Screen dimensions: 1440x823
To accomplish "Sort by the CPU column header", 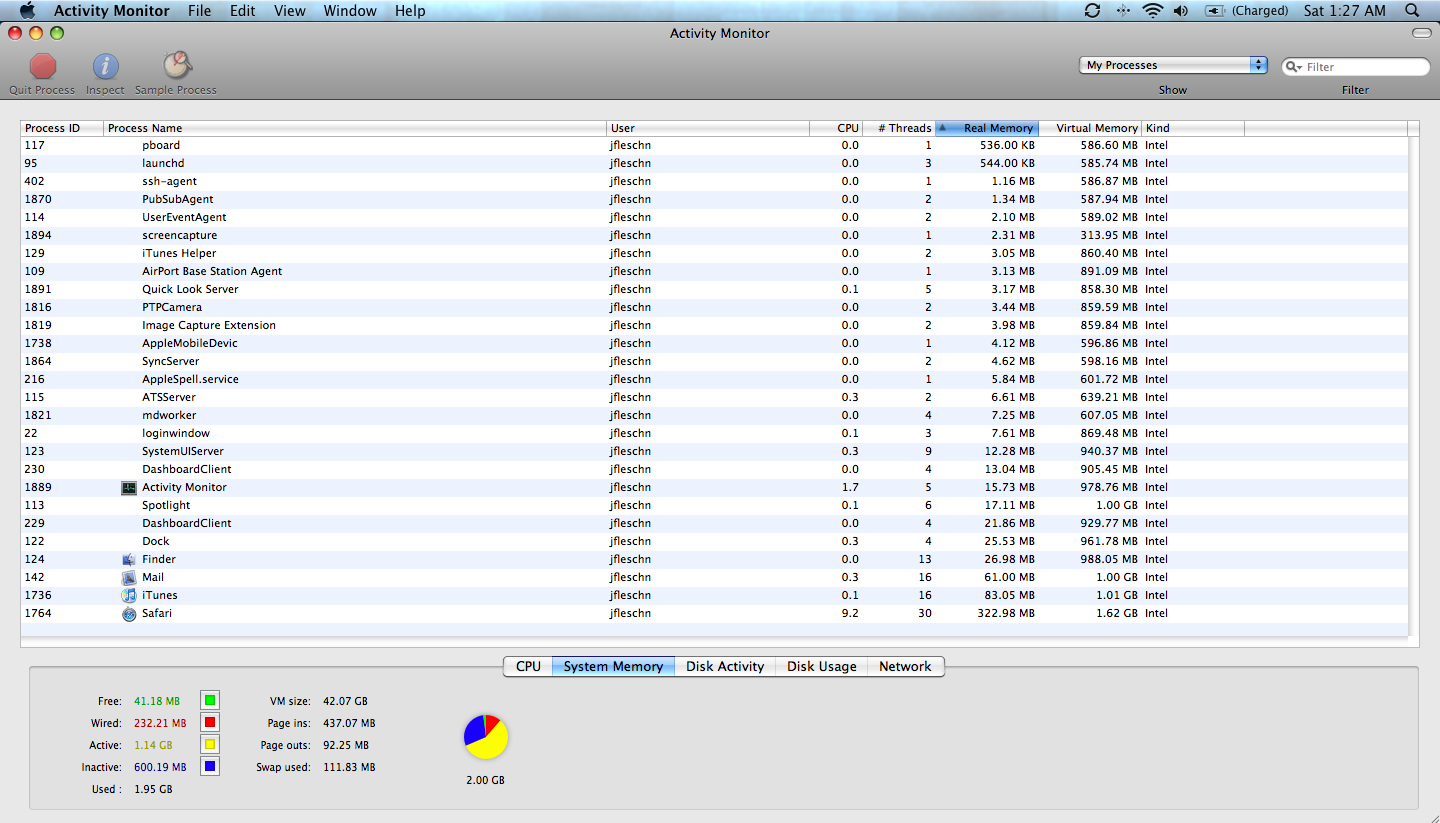I will [x=836, y=128].
